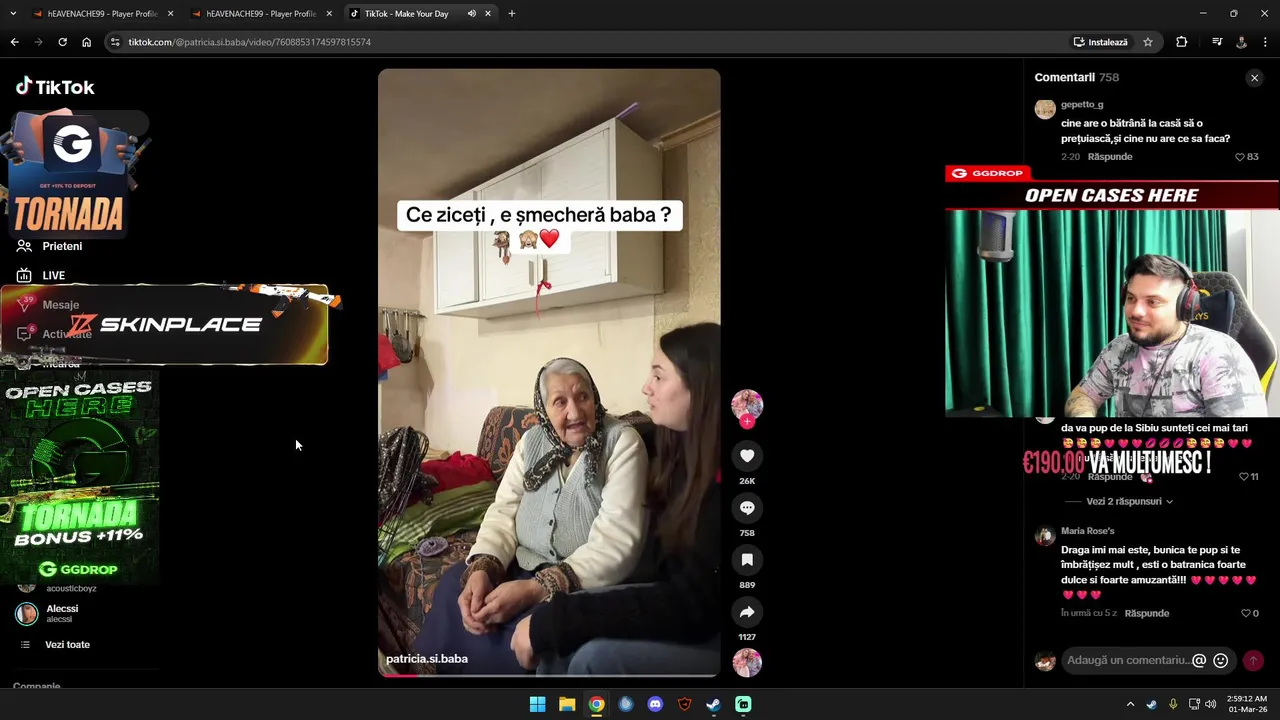Reload the current page
Image resolution: width=1280 pixels, height=720 pixels.
point(62,42)
